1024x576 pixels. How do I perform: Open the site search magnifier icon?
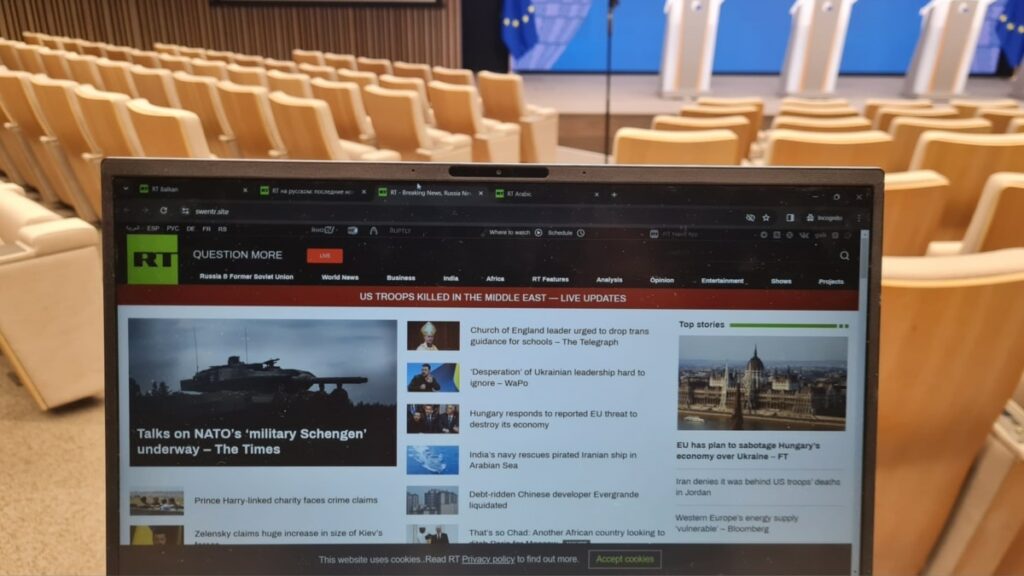[x=844, y=256]
